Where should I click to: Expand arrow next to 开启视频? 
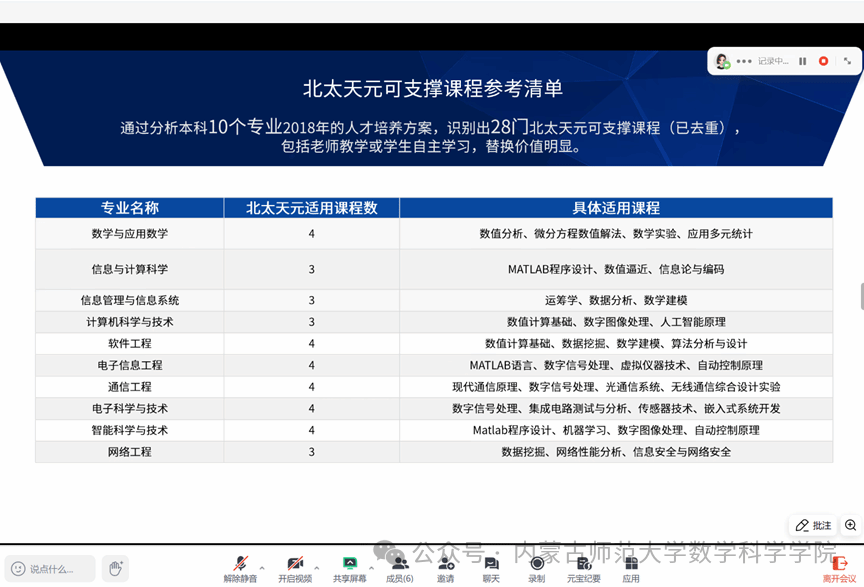(317, 567)
